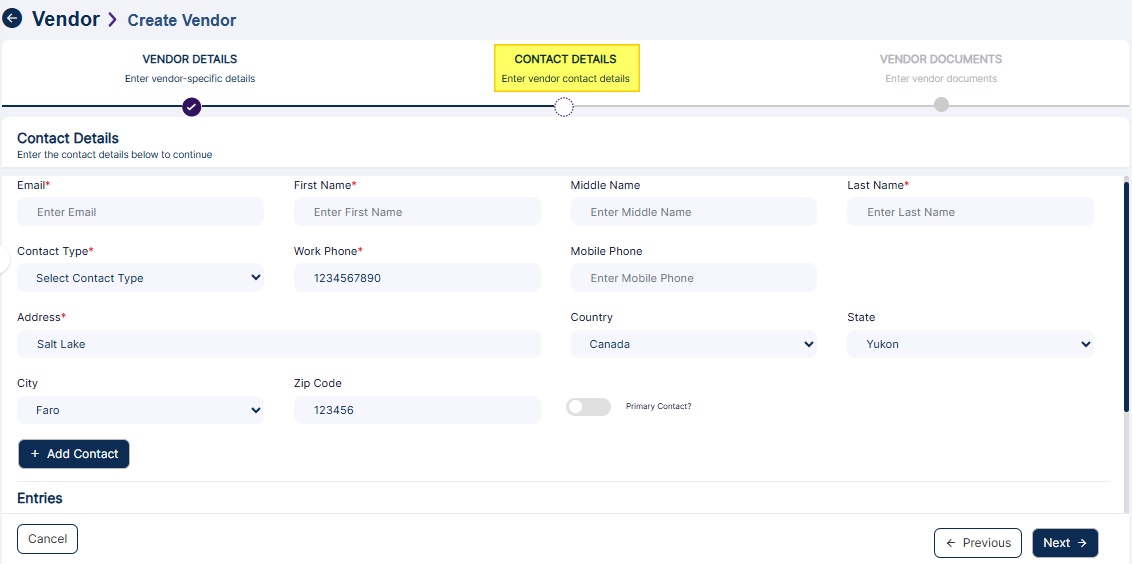The image size is (1132, 564).
Task: Proceed with the Next button
Action: pyautogui.click(x=1065, y=543)
